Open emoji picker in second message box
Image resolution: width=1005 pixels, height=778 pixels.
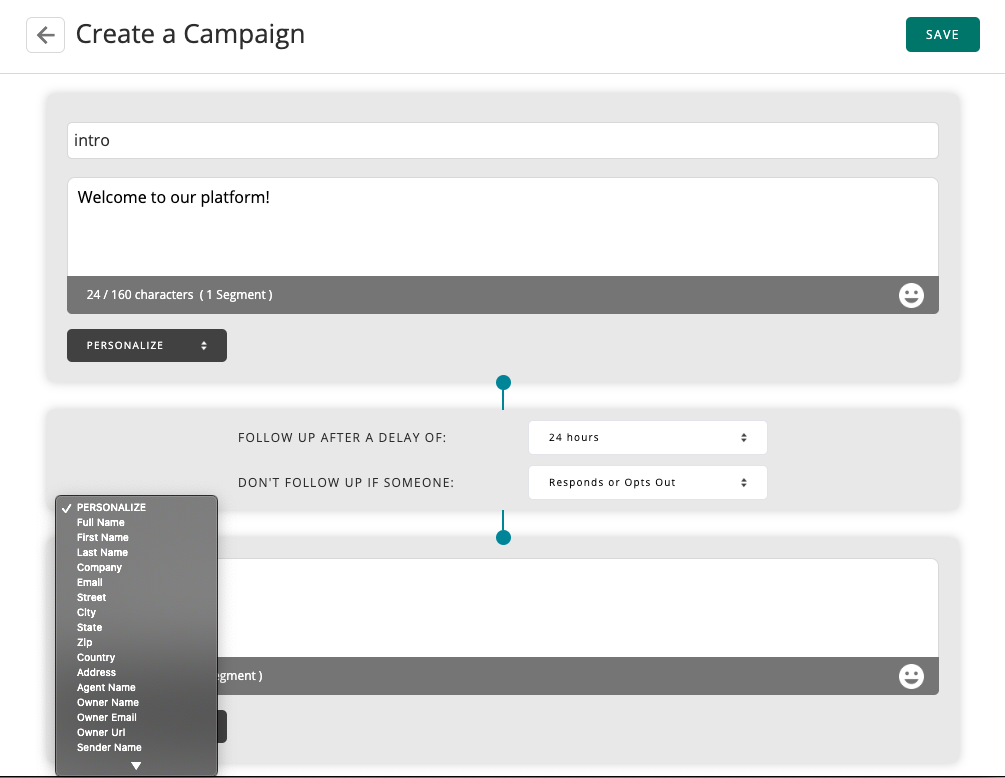(911, 677)
